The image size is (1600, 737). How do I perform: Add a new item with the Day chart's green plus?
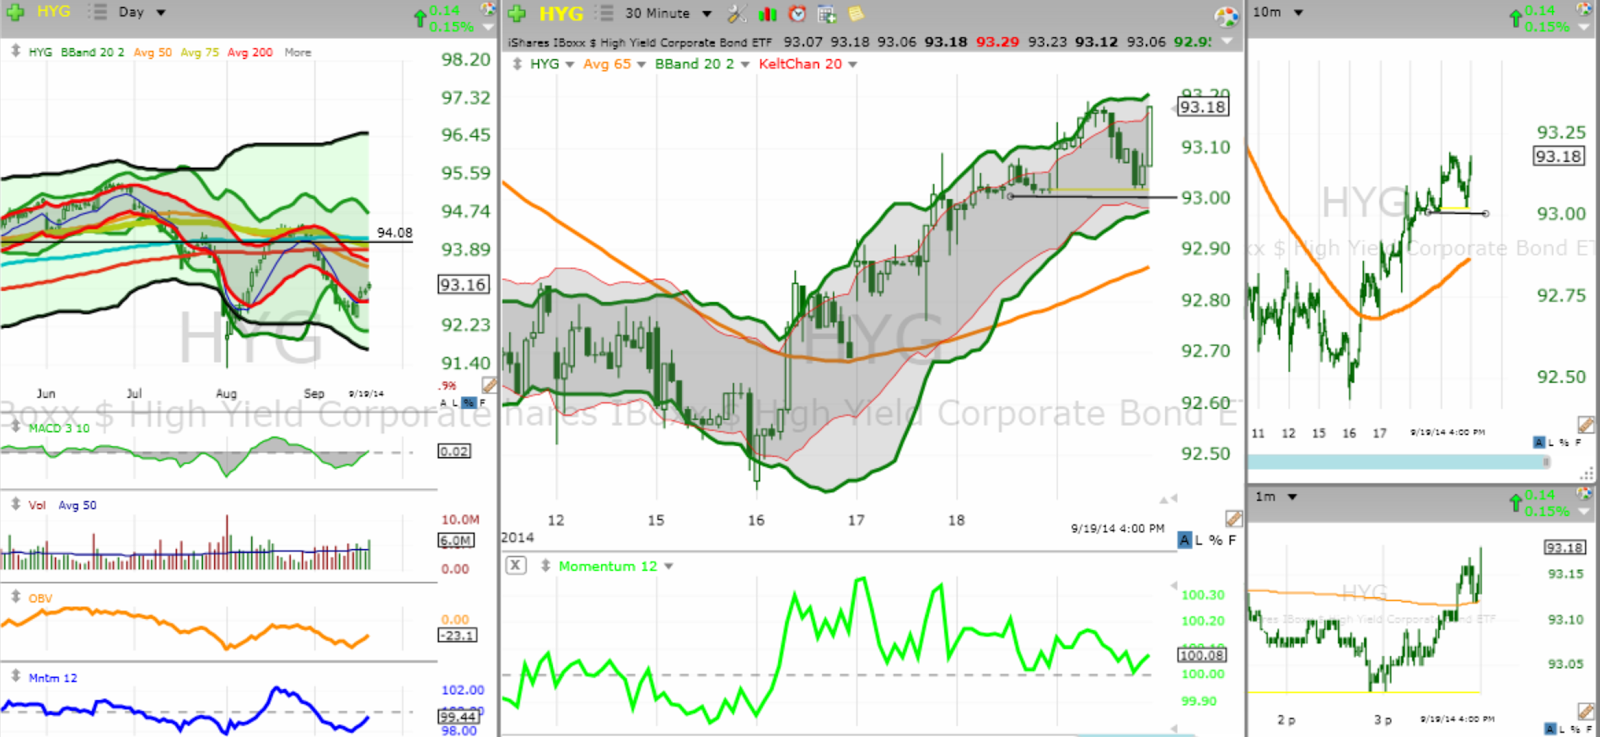click(x=16, y=13)
